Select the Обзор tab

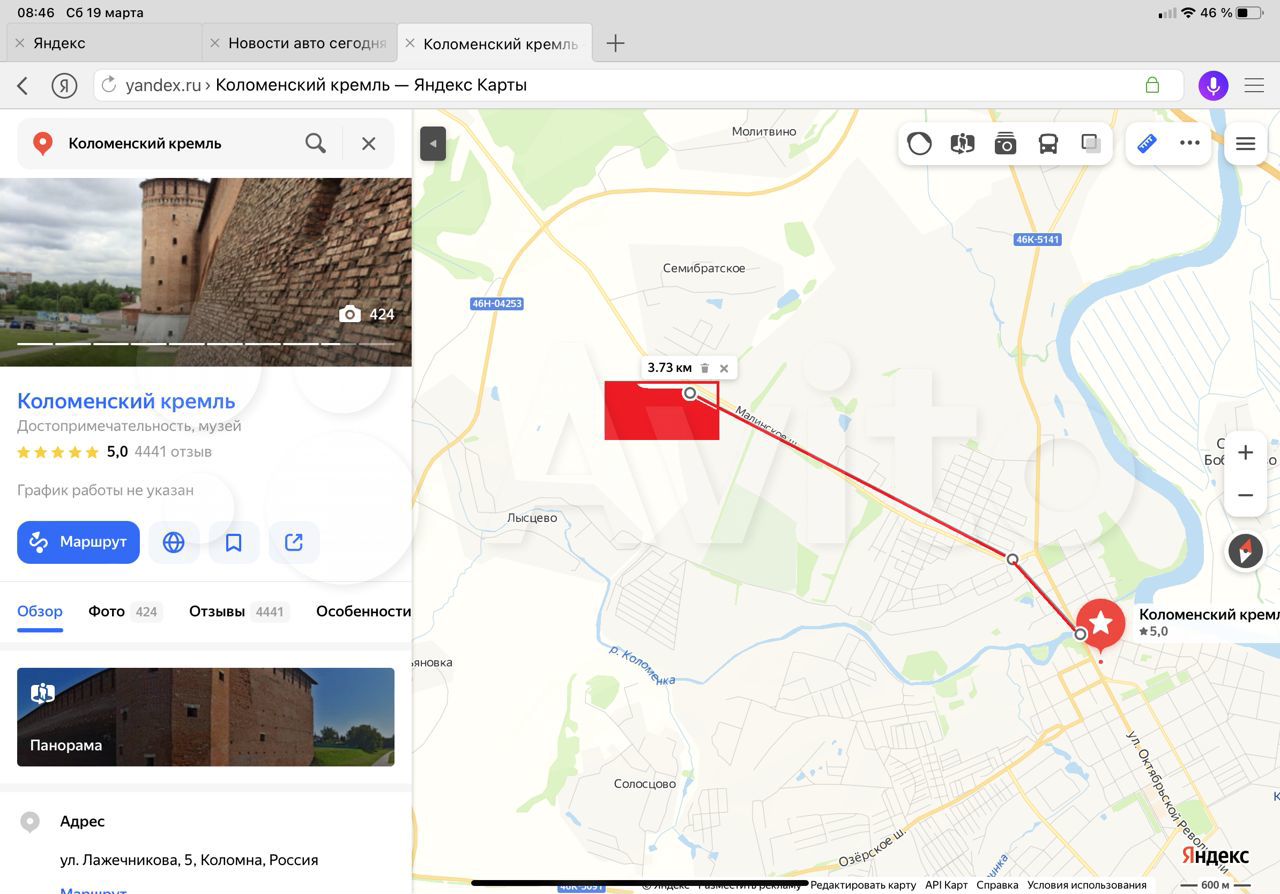tap(40, 611)
